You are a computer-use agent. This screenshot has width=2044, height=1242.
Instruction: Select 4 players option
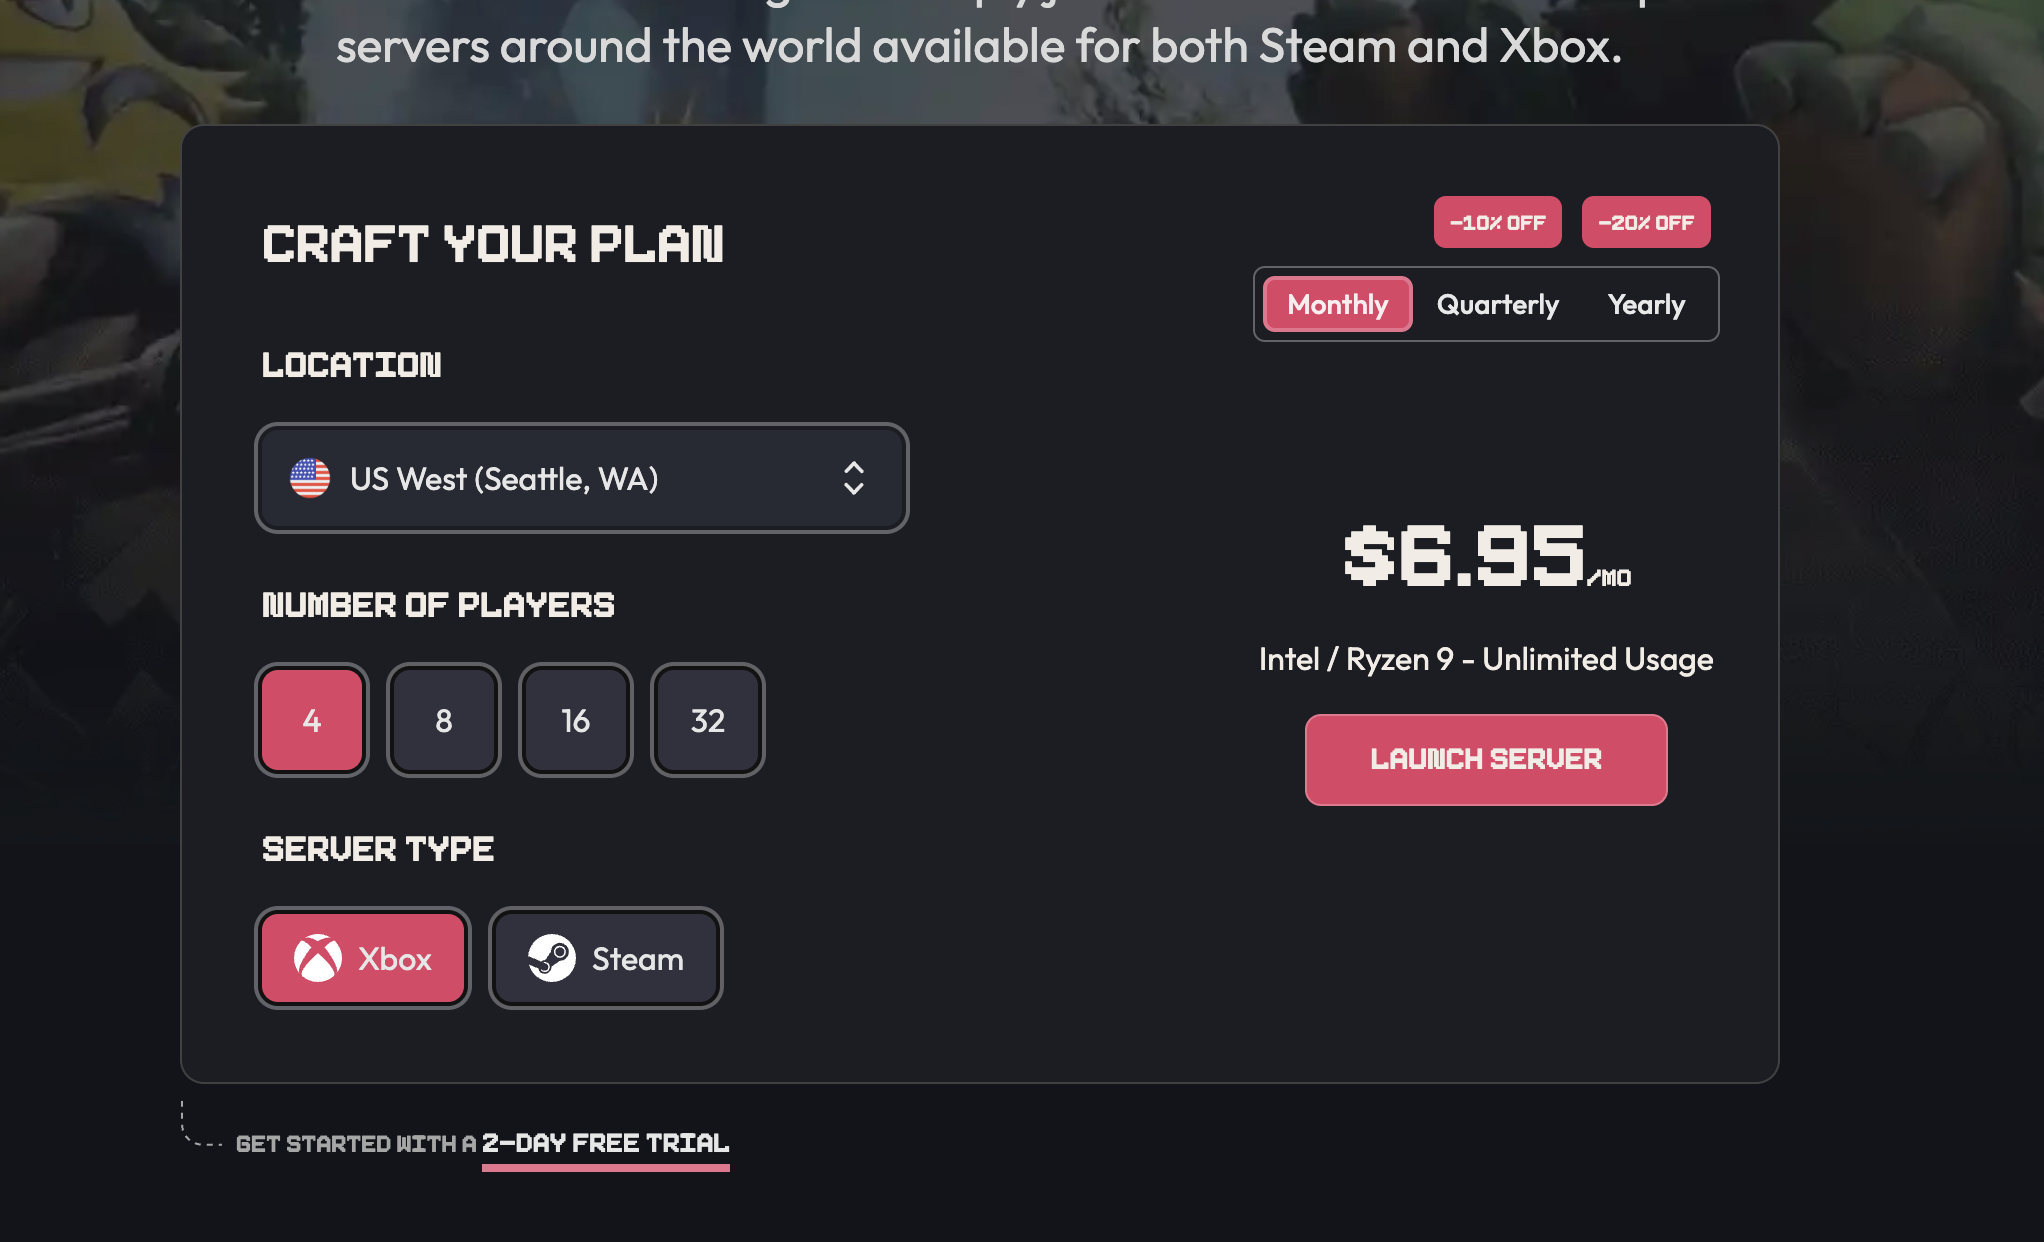(x=312, y=720)
